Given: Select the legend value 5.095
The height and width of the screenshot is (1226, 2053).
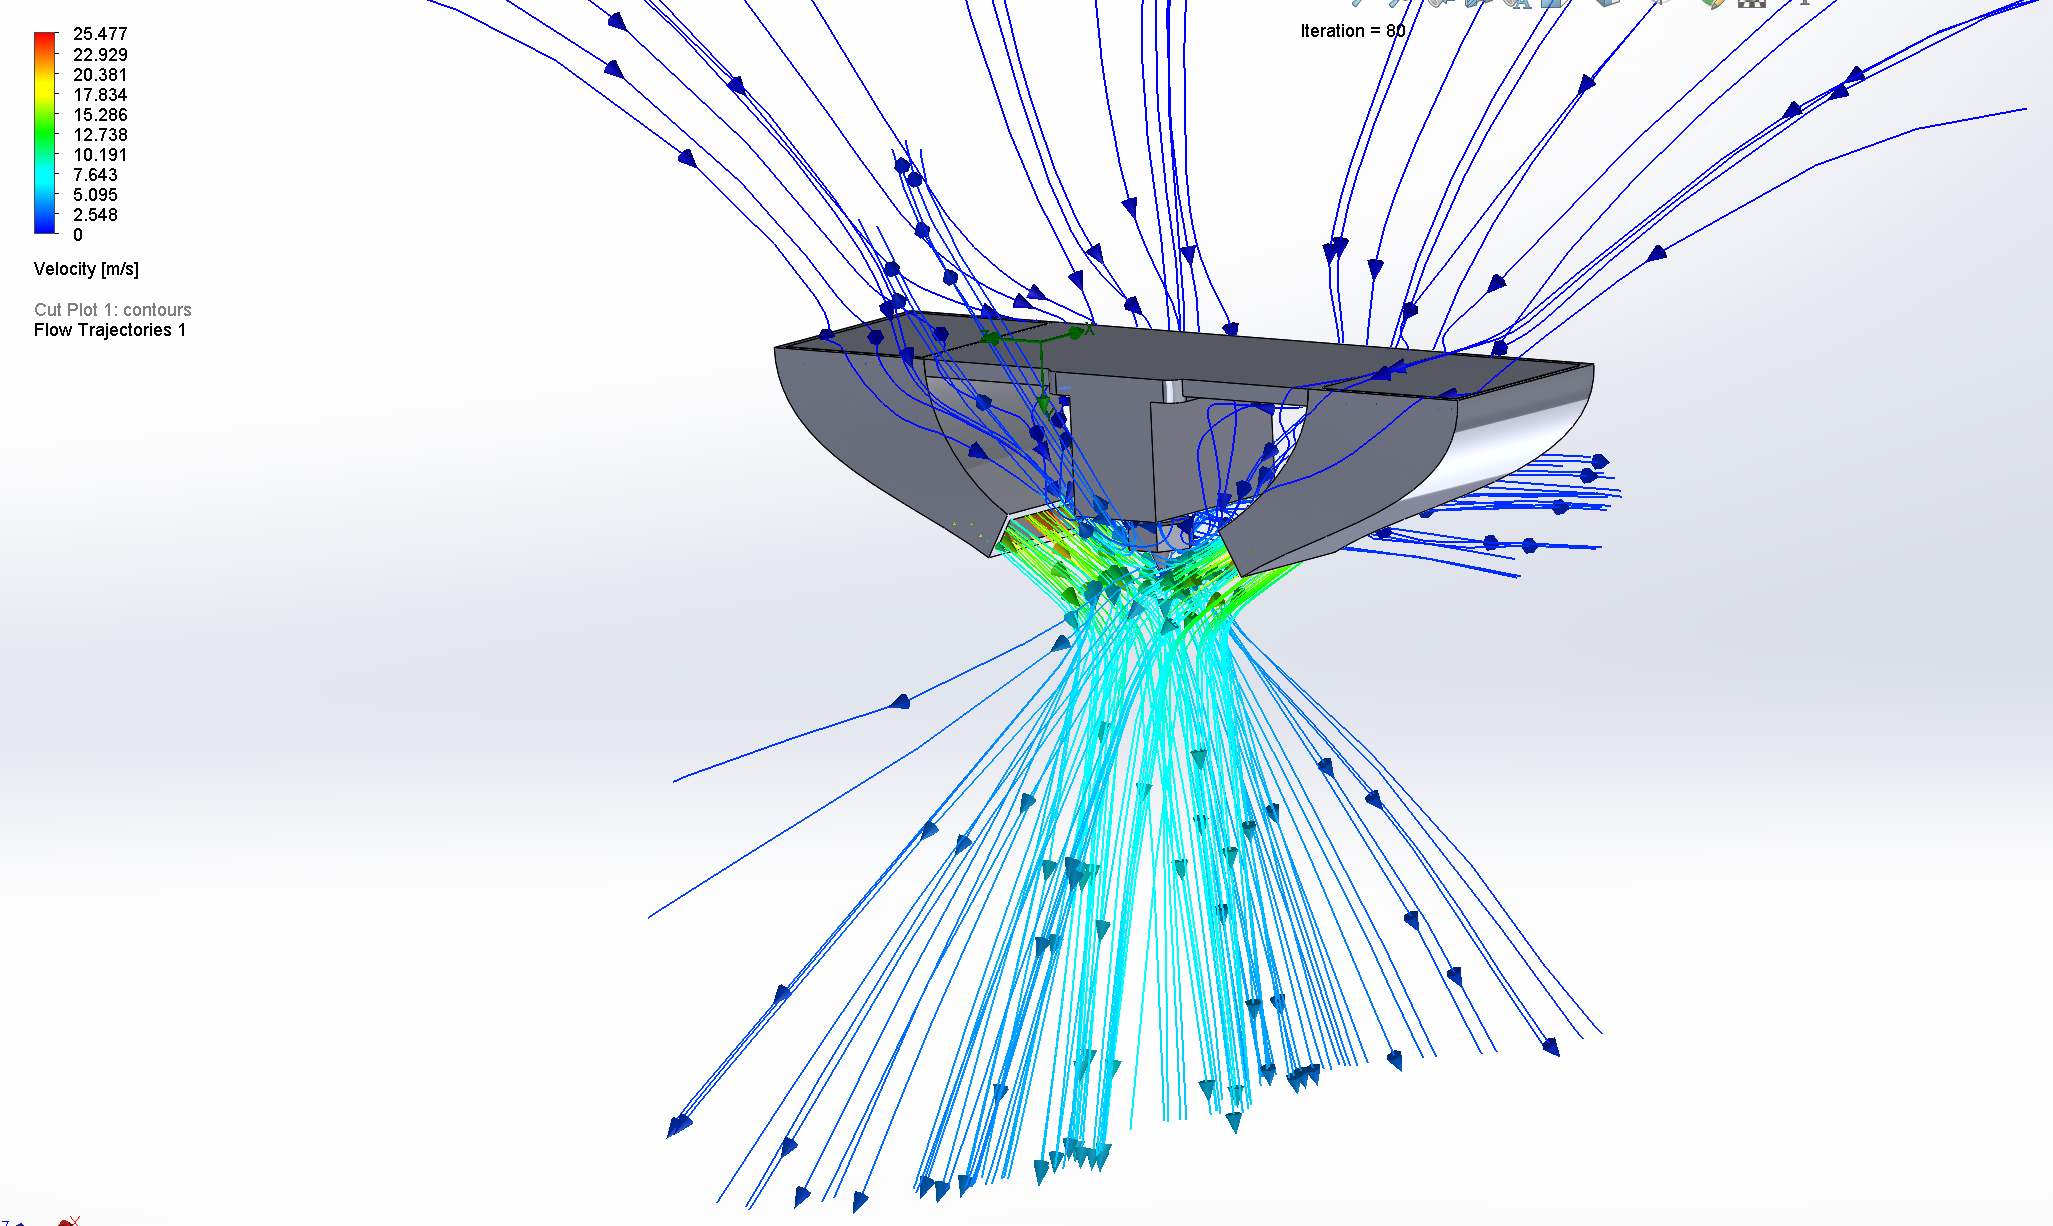Looking at the screenshot, I should pyautogui.click(x=95, y=195).
